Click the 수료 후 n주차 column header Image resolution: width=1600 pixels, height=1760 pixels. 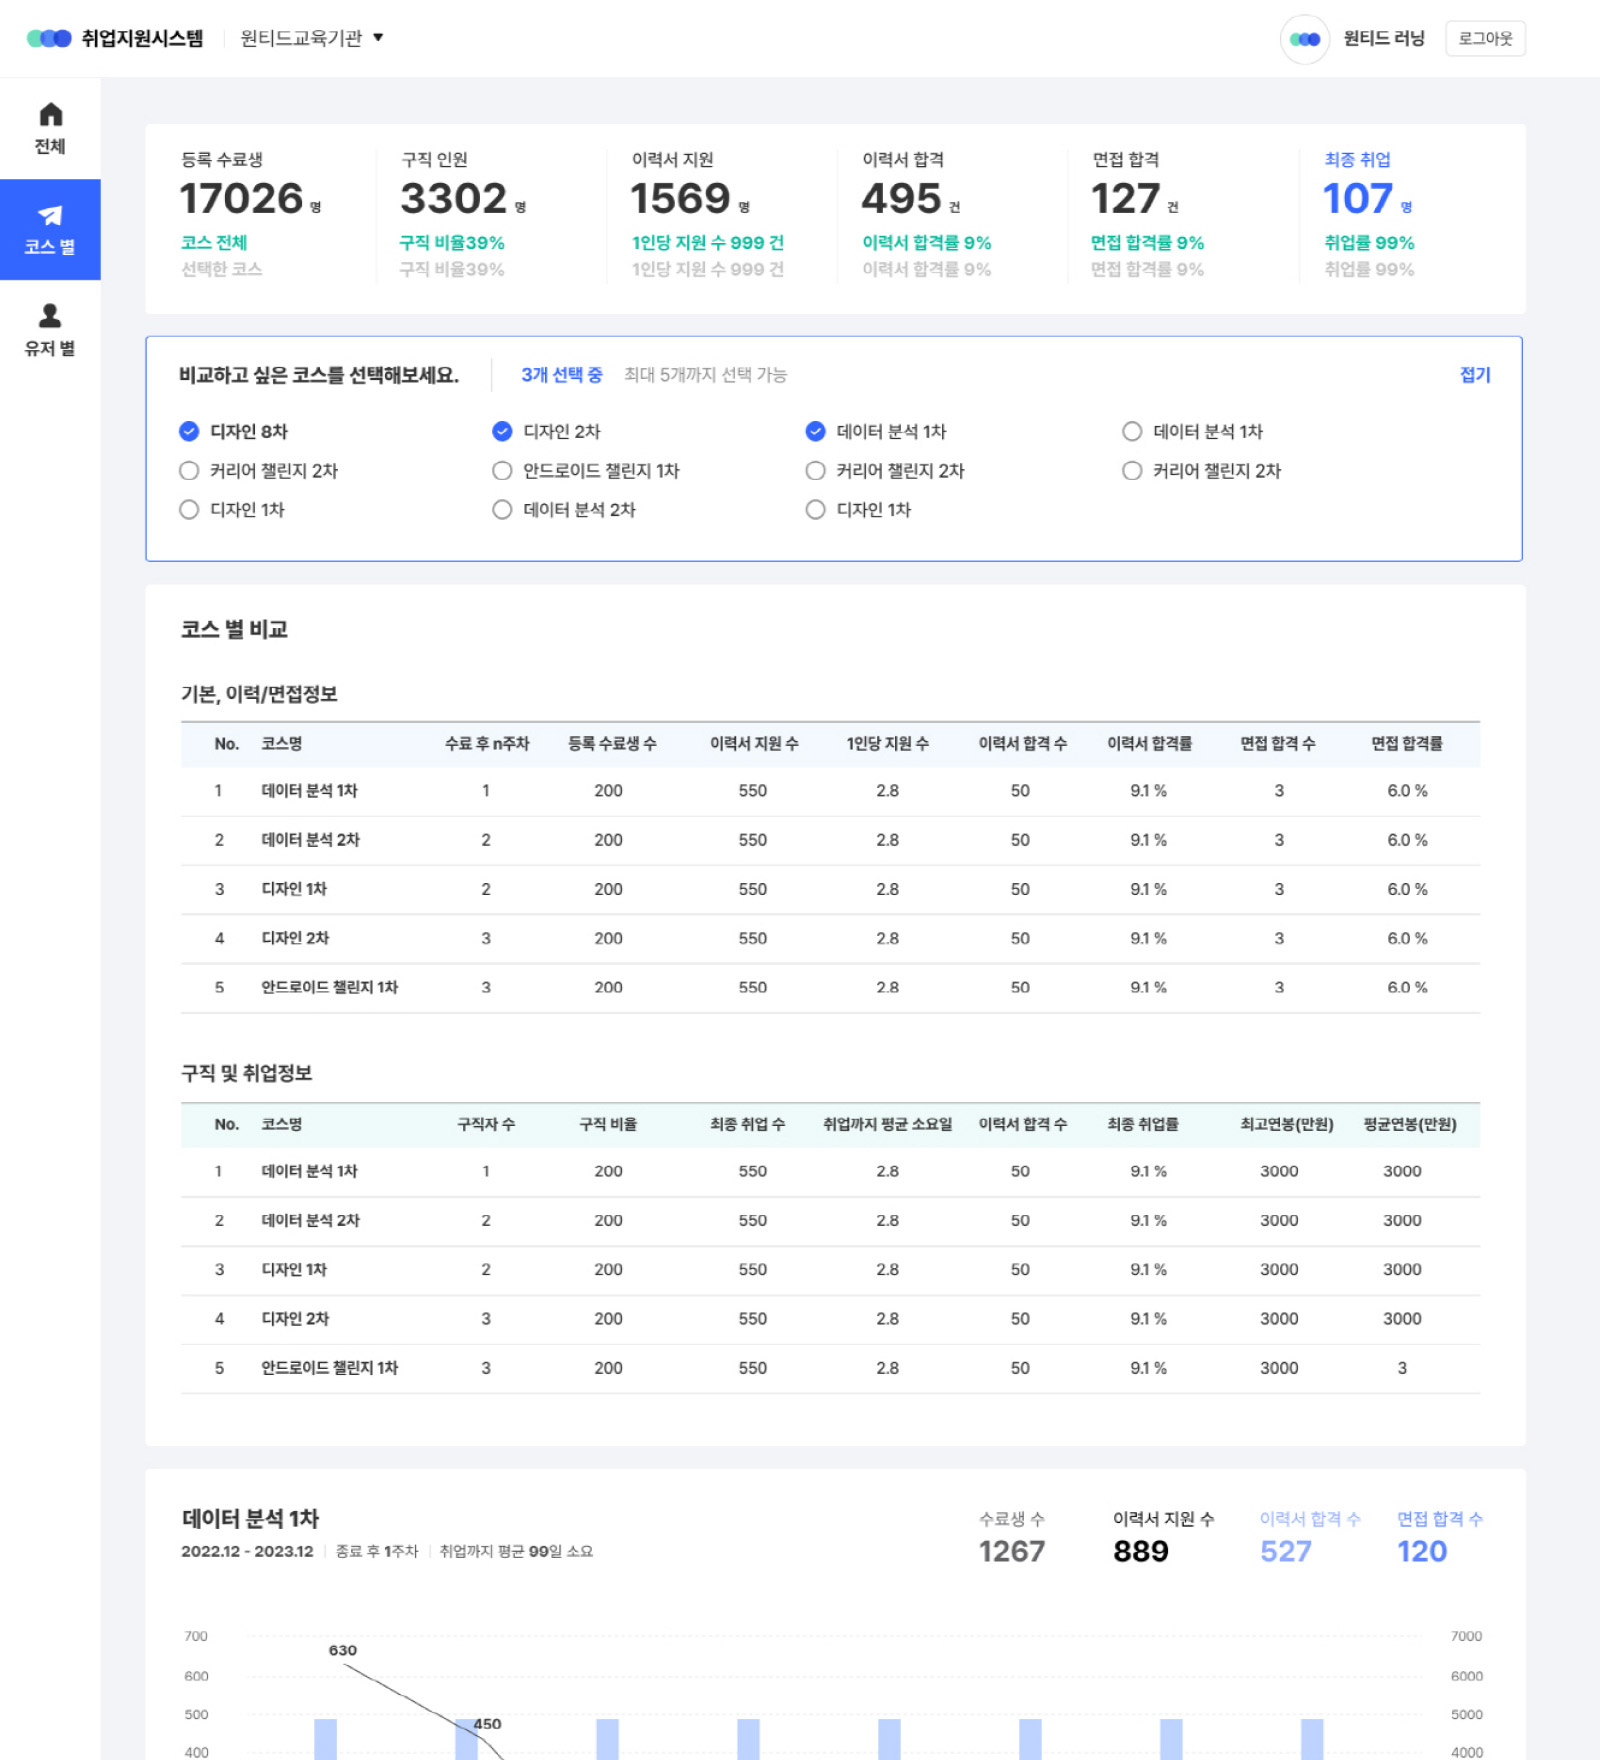(487, 743)
